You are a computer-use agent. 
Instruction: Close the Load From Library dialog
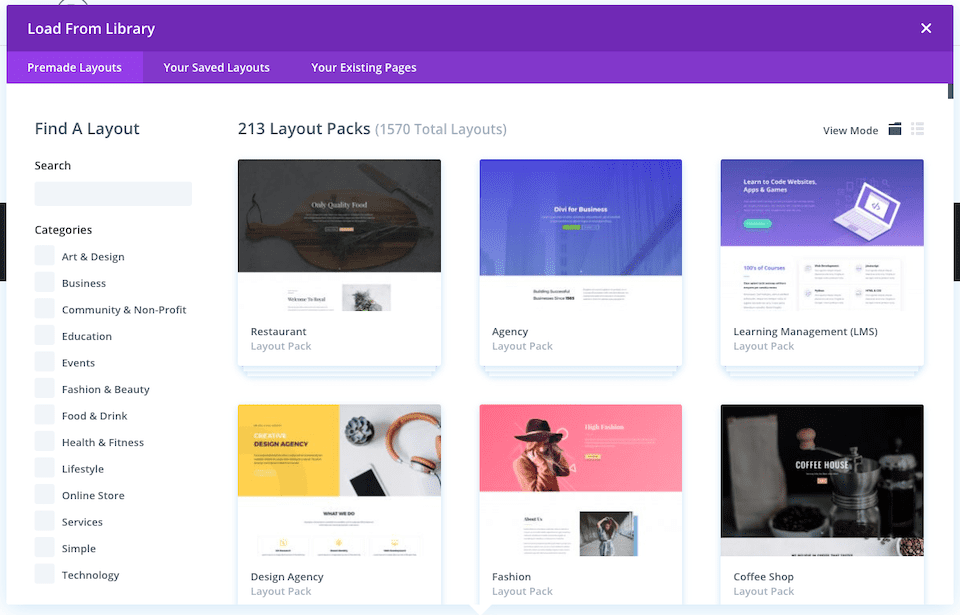tap(925, 28)
